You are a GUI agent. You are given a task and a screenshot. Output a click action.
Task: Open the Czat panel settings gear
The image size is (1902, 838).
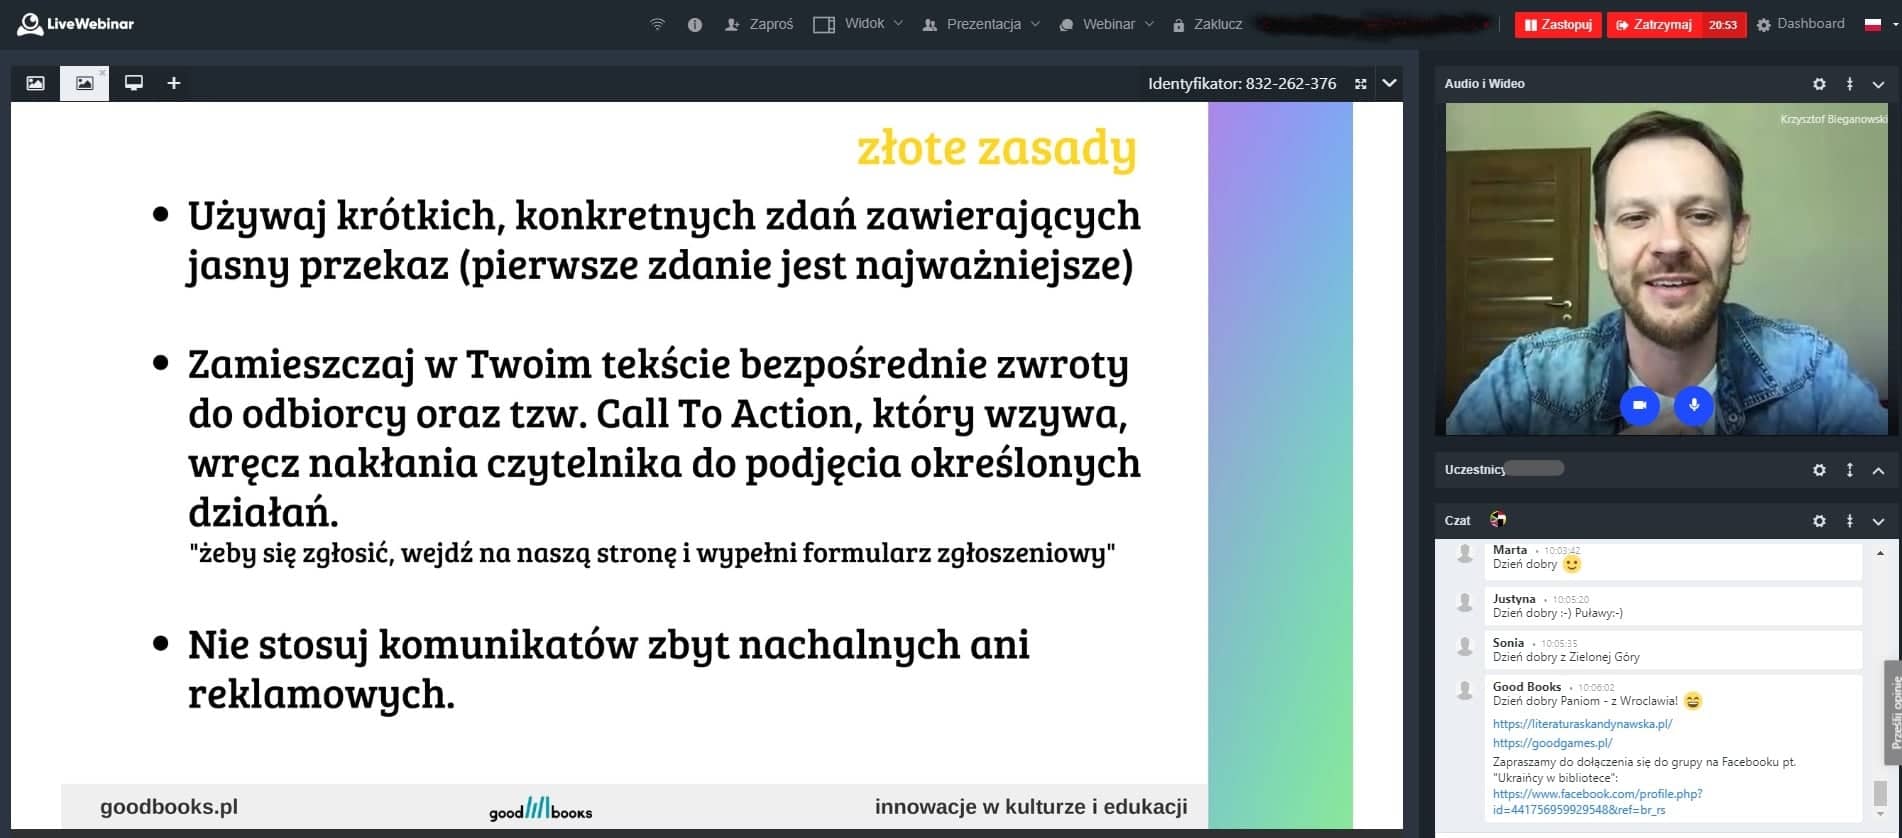1819,521
